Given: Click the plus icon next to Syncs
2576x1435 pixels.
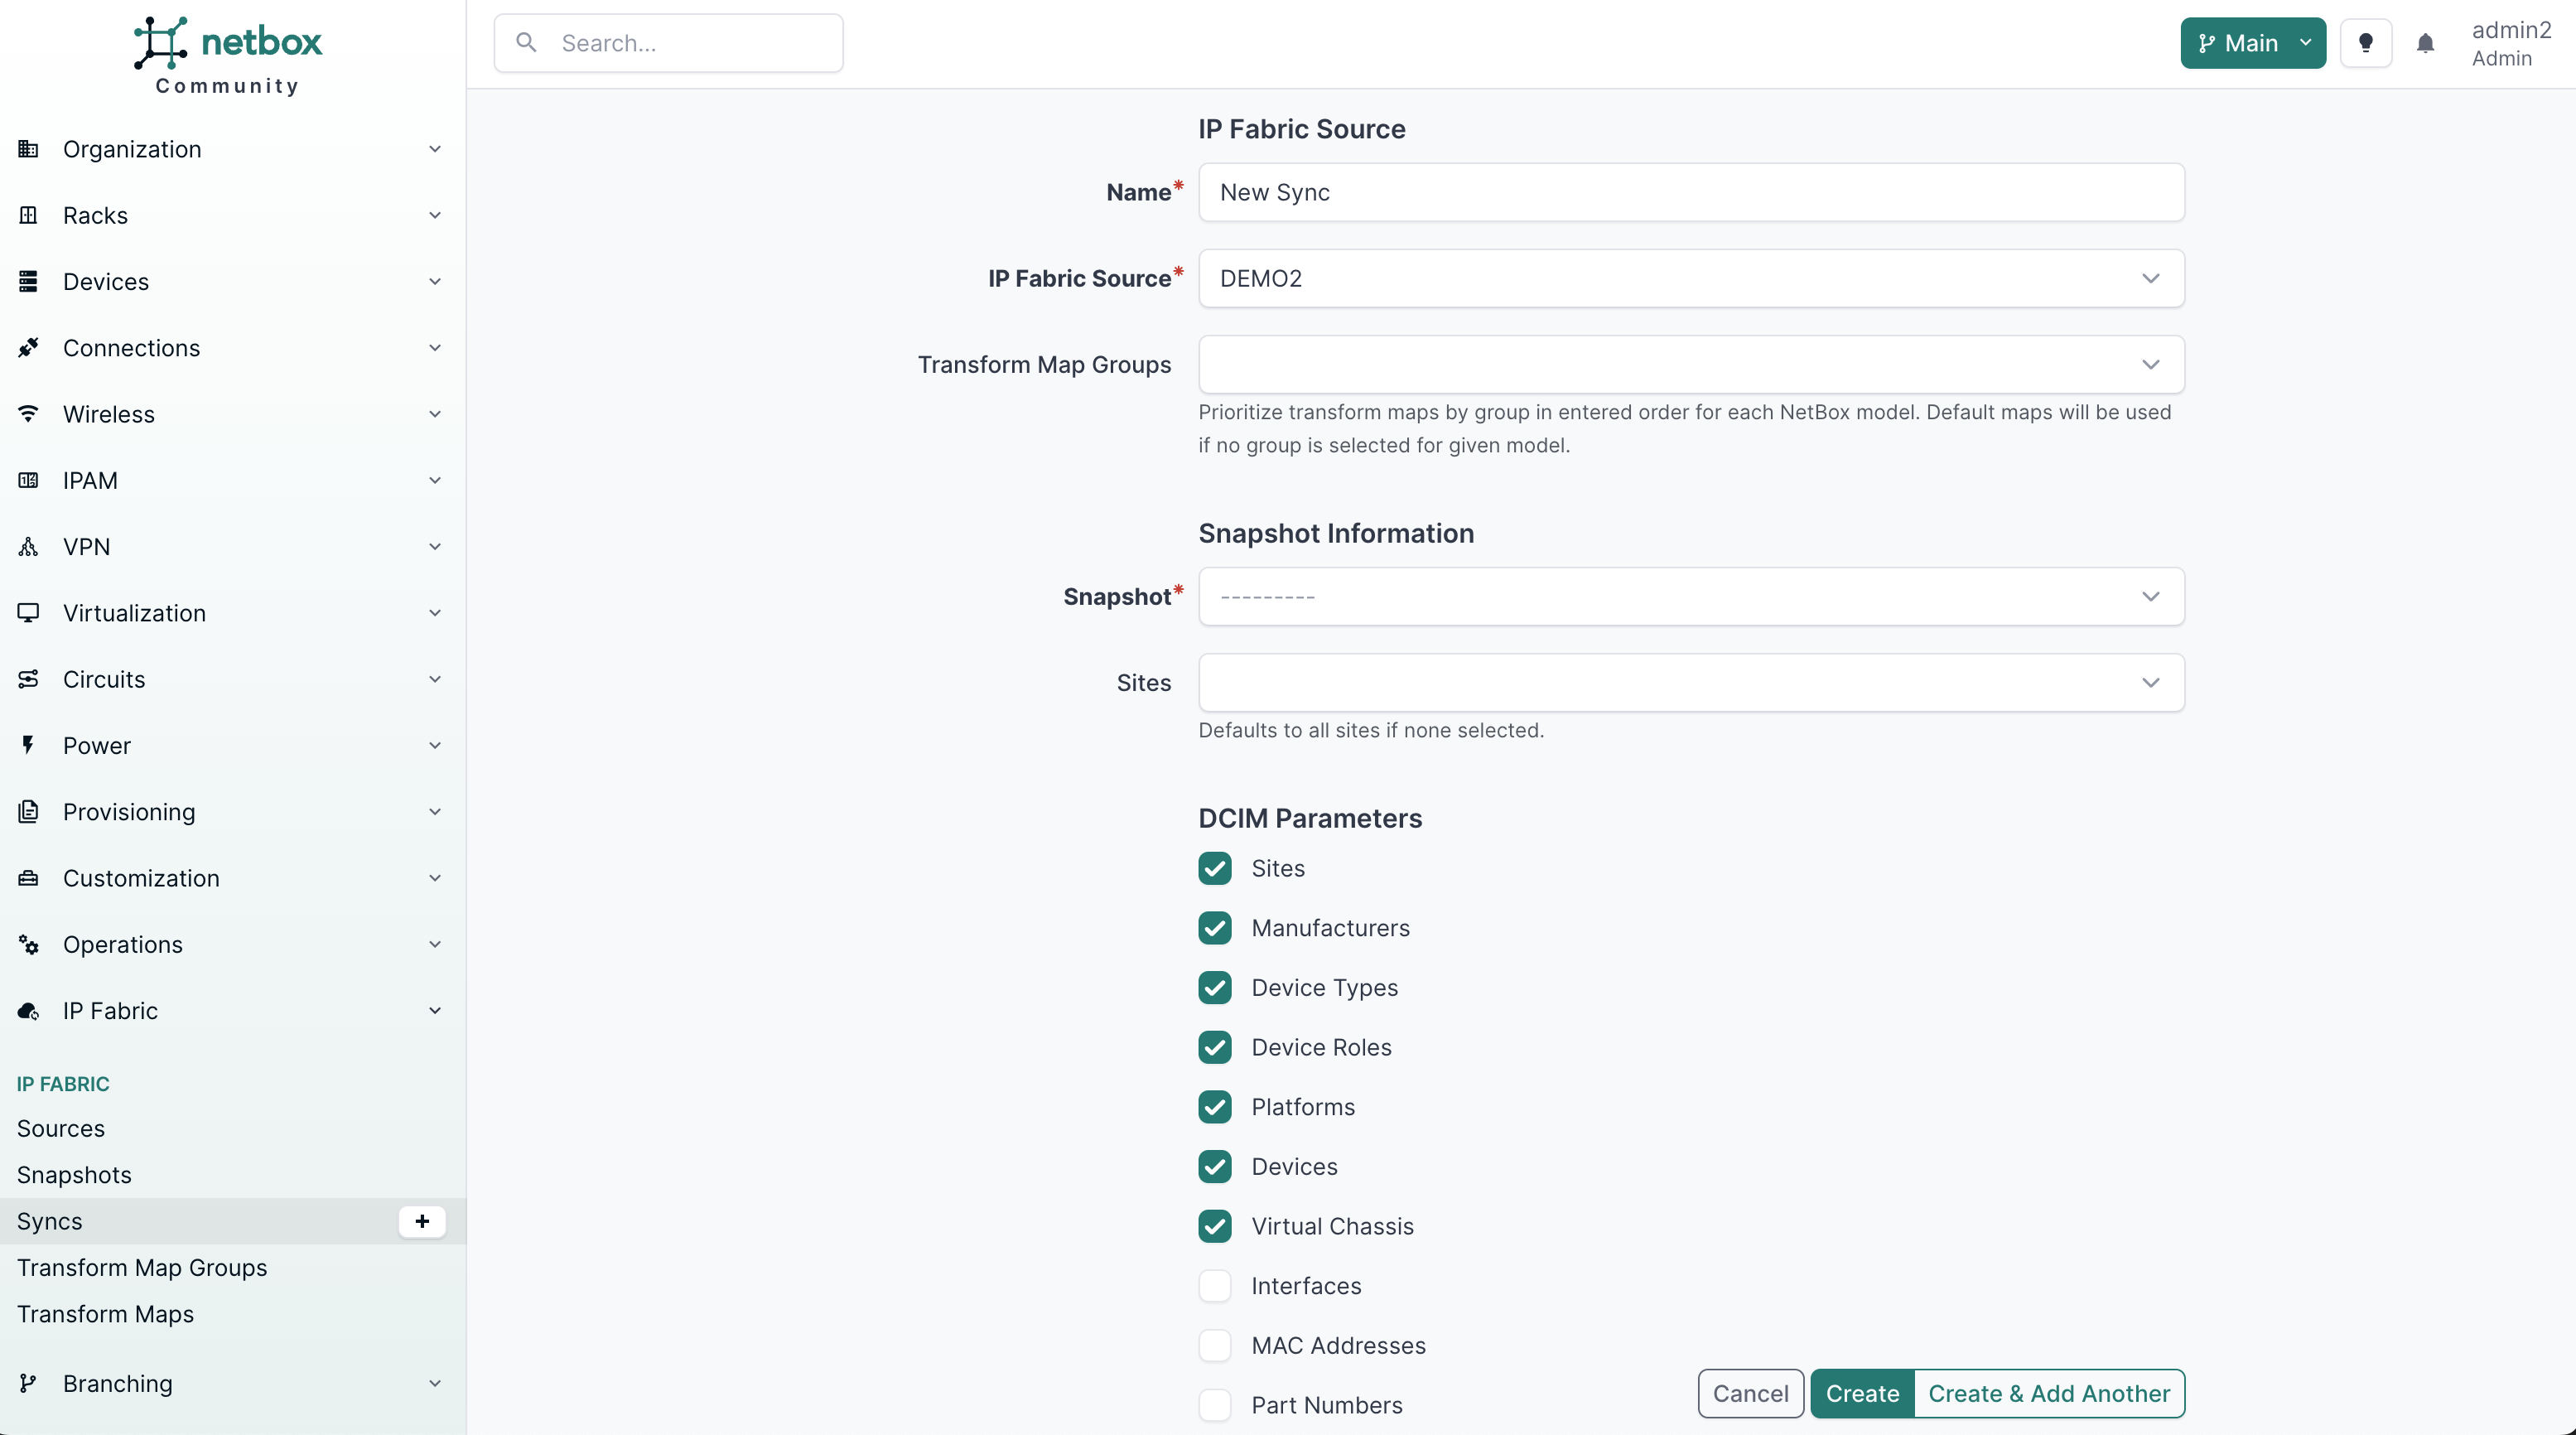Looking at the screenshot, I should pyautogui.click(x=422, y=1221).
